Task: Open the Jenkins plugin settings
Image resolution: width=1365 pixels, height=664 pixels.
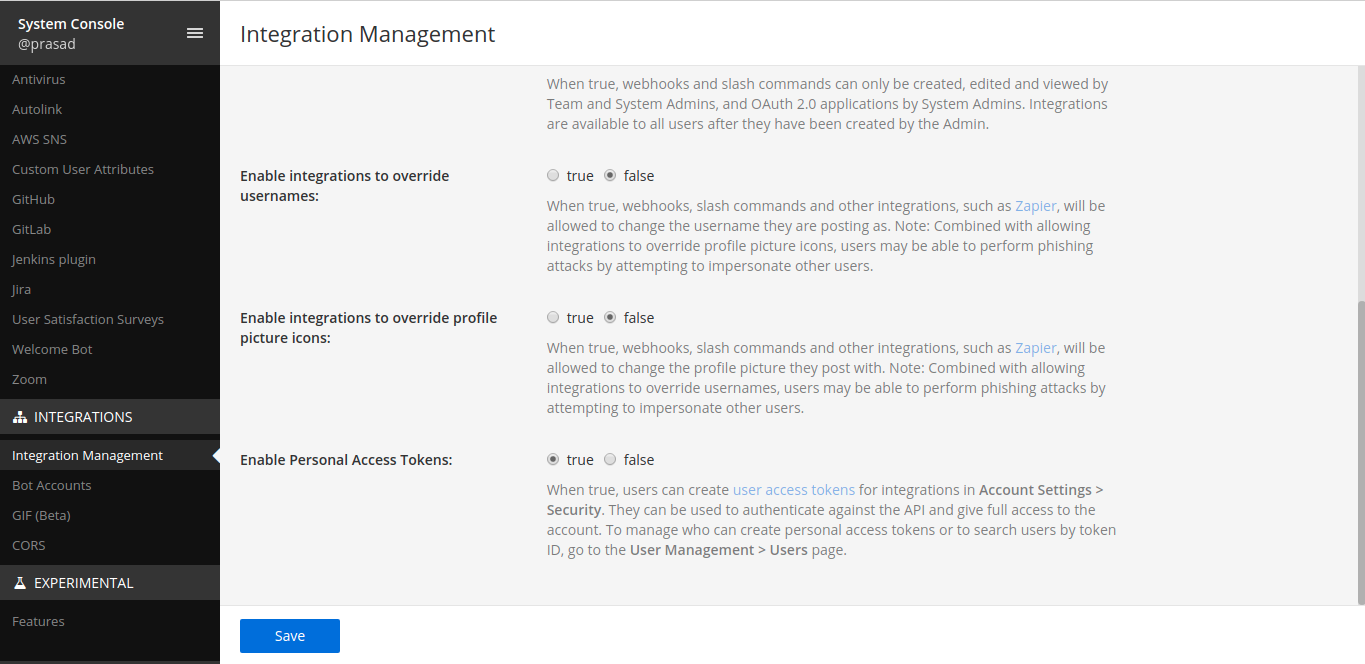Action: pyautogui.click(x=53, y=259)
